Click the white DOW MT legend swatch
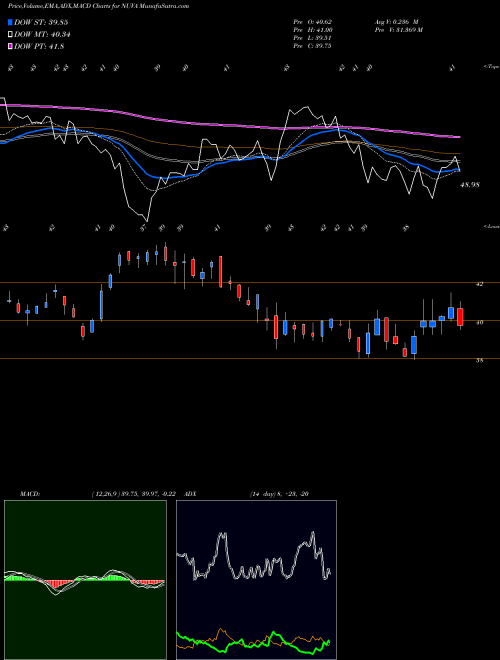Screen dimensions: 500x660 [10, 35]
